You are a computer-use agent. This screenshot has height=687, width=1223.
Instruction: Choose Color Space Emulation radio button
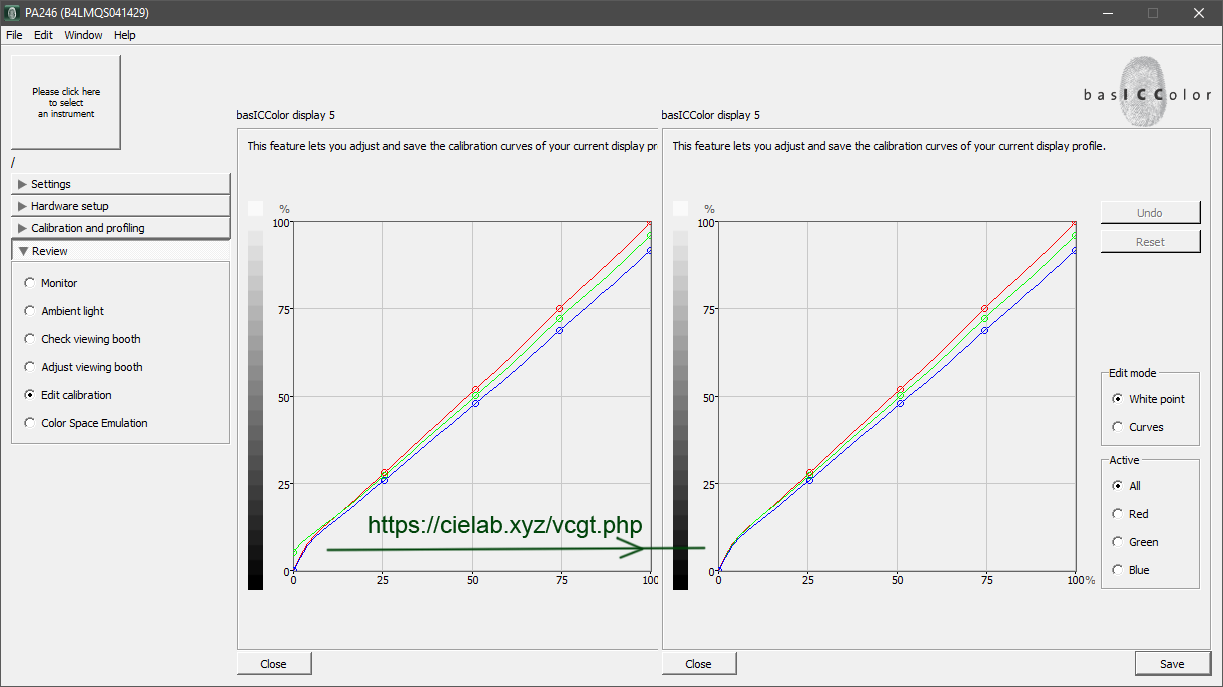point(30,423)
